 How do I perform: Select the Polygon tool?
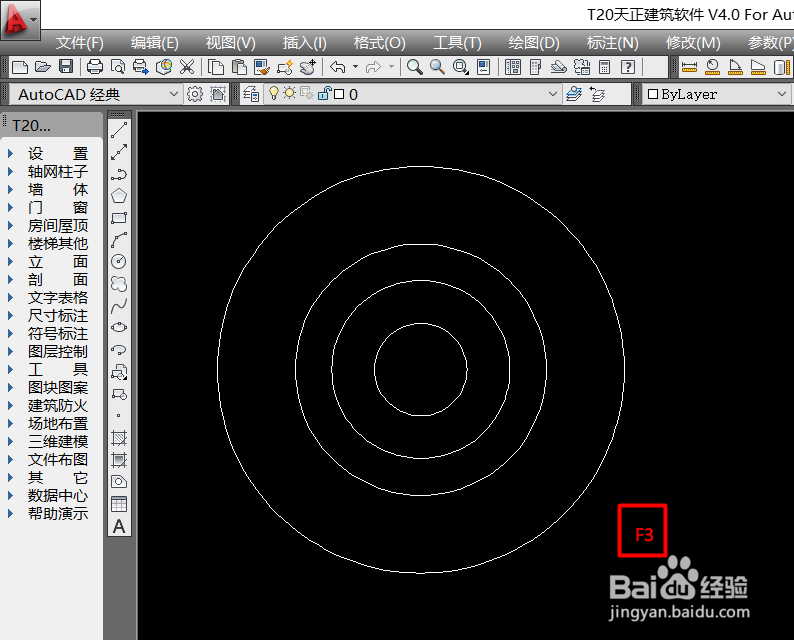(x=119, y=195)
